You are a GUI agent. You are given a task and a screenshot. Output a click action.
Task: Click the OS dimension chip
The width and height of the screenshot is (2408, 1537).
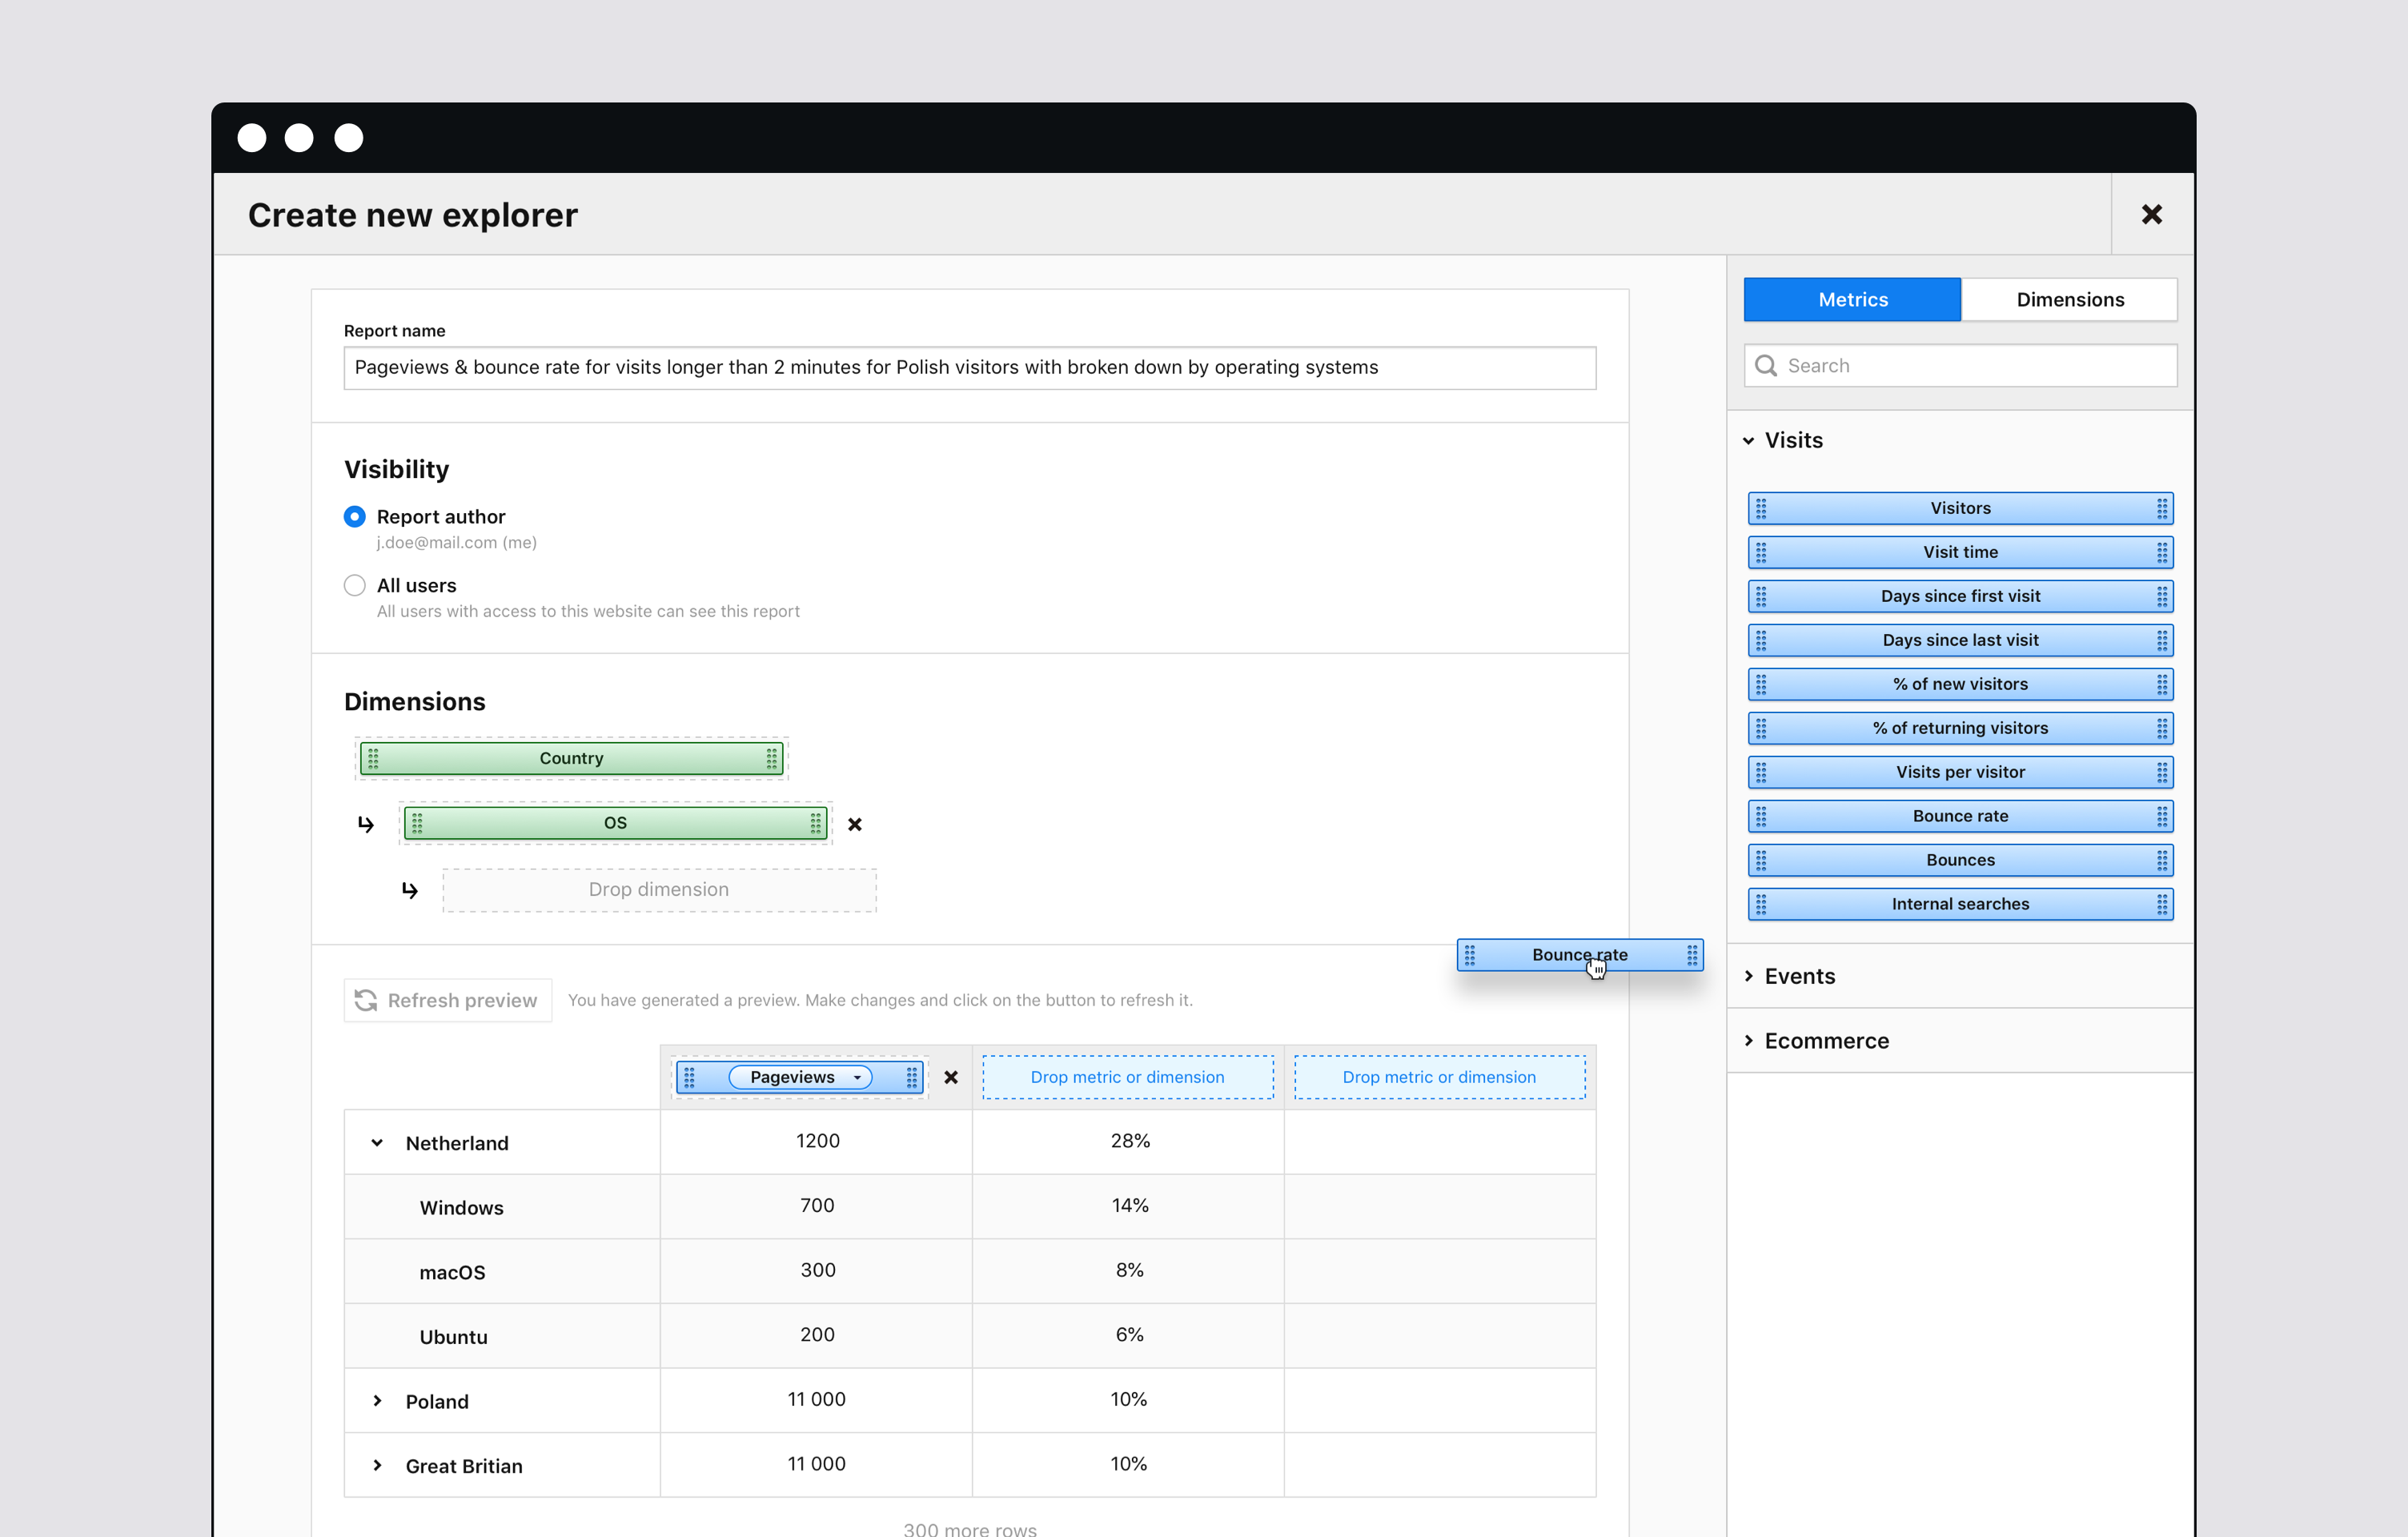click(x=615, y=823)
